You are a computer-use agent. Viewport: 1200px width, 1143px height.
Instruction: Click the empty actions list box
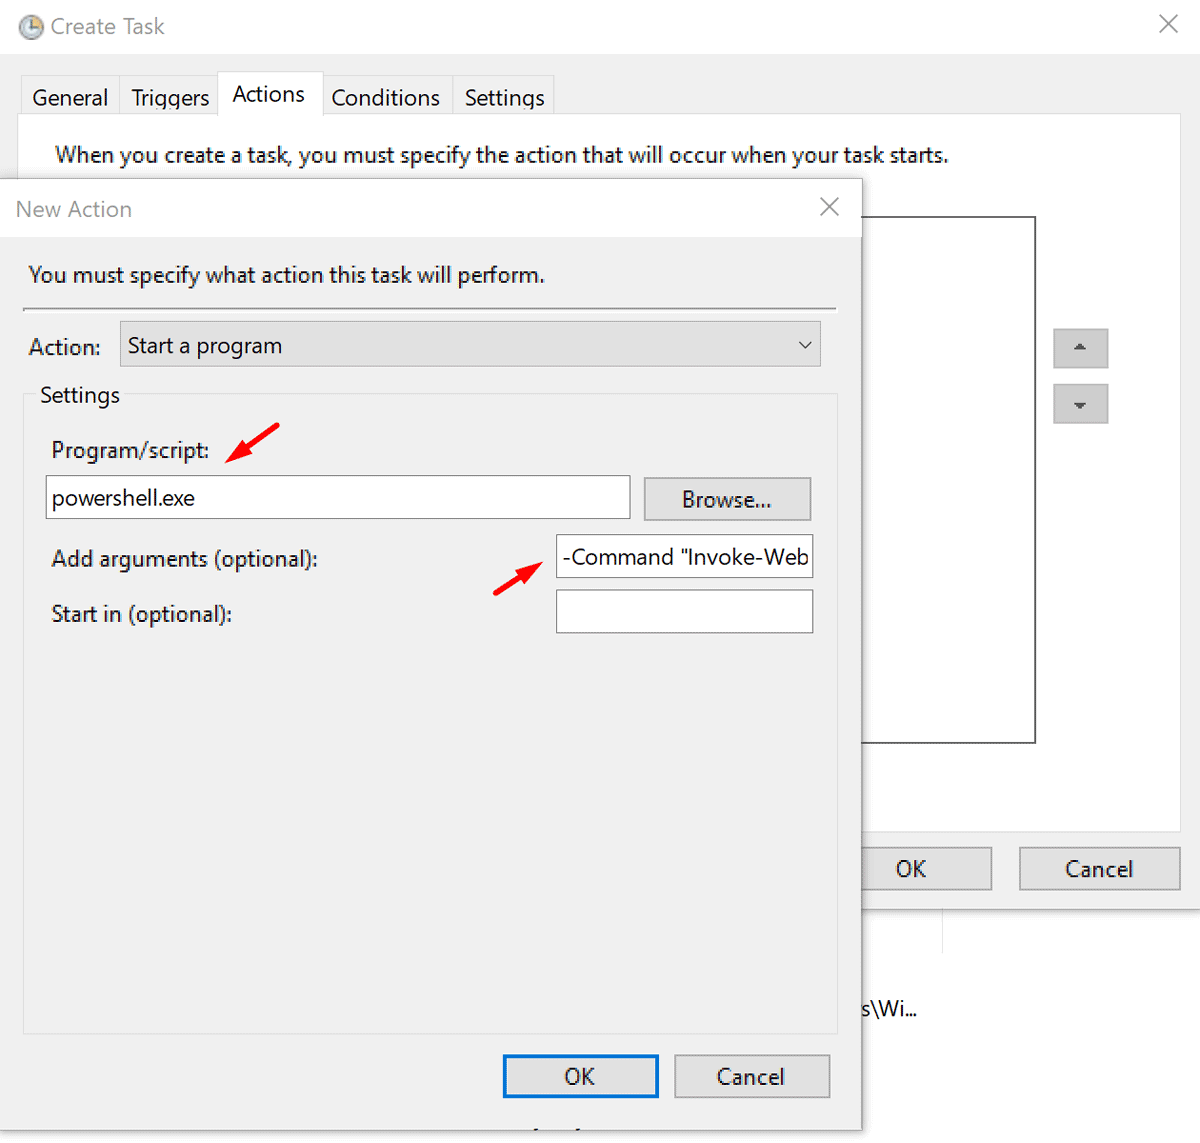(x=947, y=480)
